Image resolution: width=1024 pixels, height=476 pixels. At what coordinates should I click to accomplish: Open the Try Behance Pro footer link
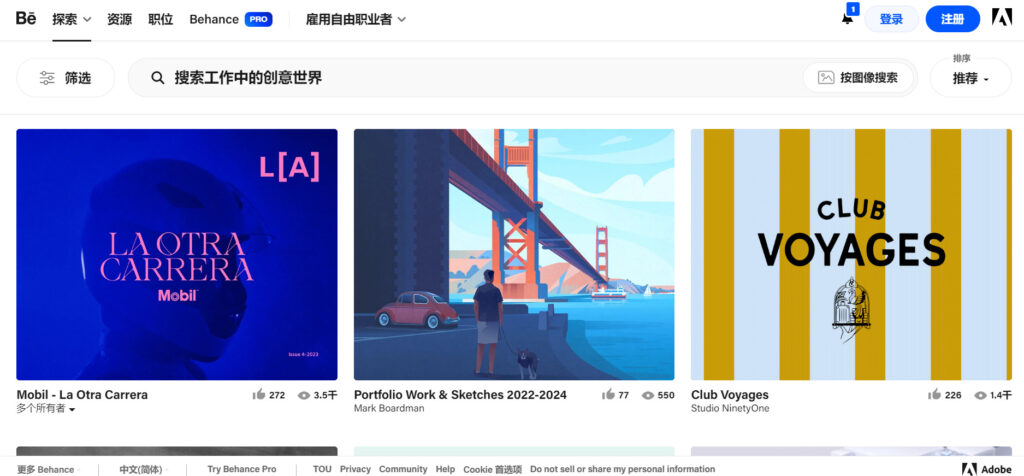coord(242,469)
